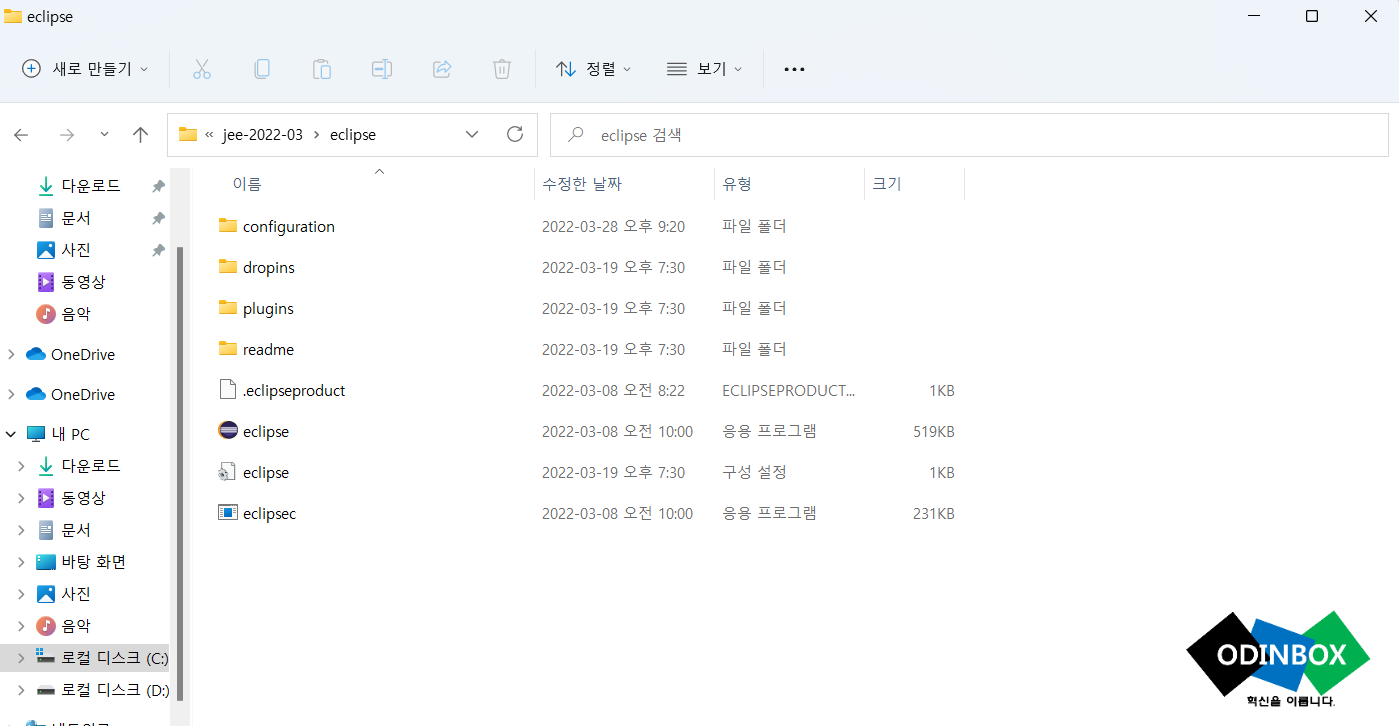Click the Rename icon in toolbar
This screenshot has width=1399, height=726.
click(382, 69)
